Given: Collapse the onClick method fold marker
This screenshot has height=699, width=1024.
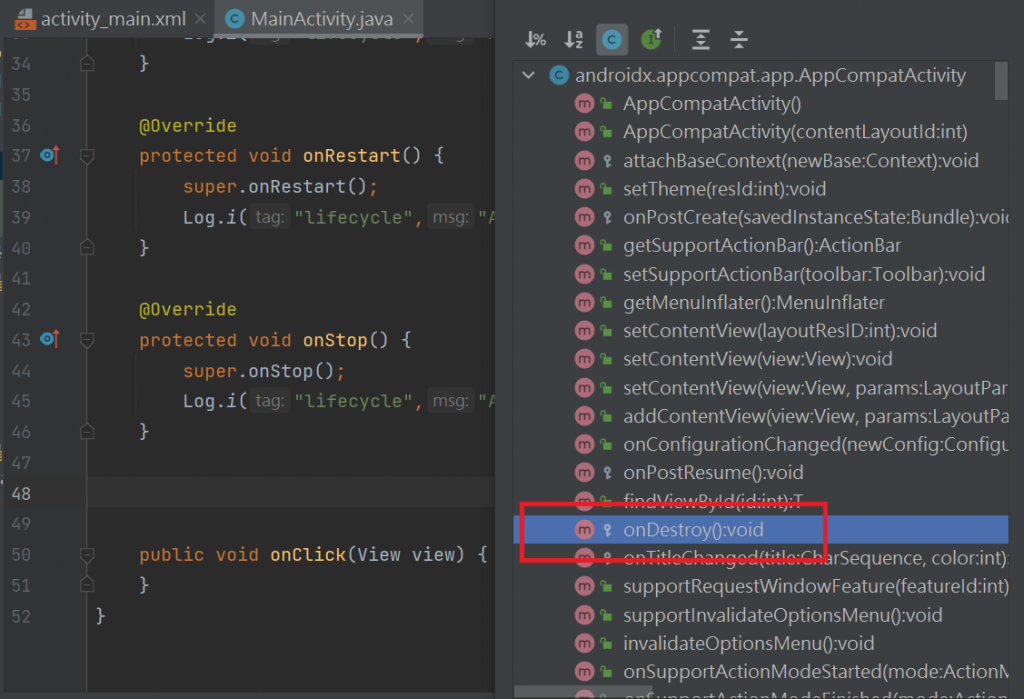Looking at the screenshot, I should pyautogui.click(x=87, y=555).
